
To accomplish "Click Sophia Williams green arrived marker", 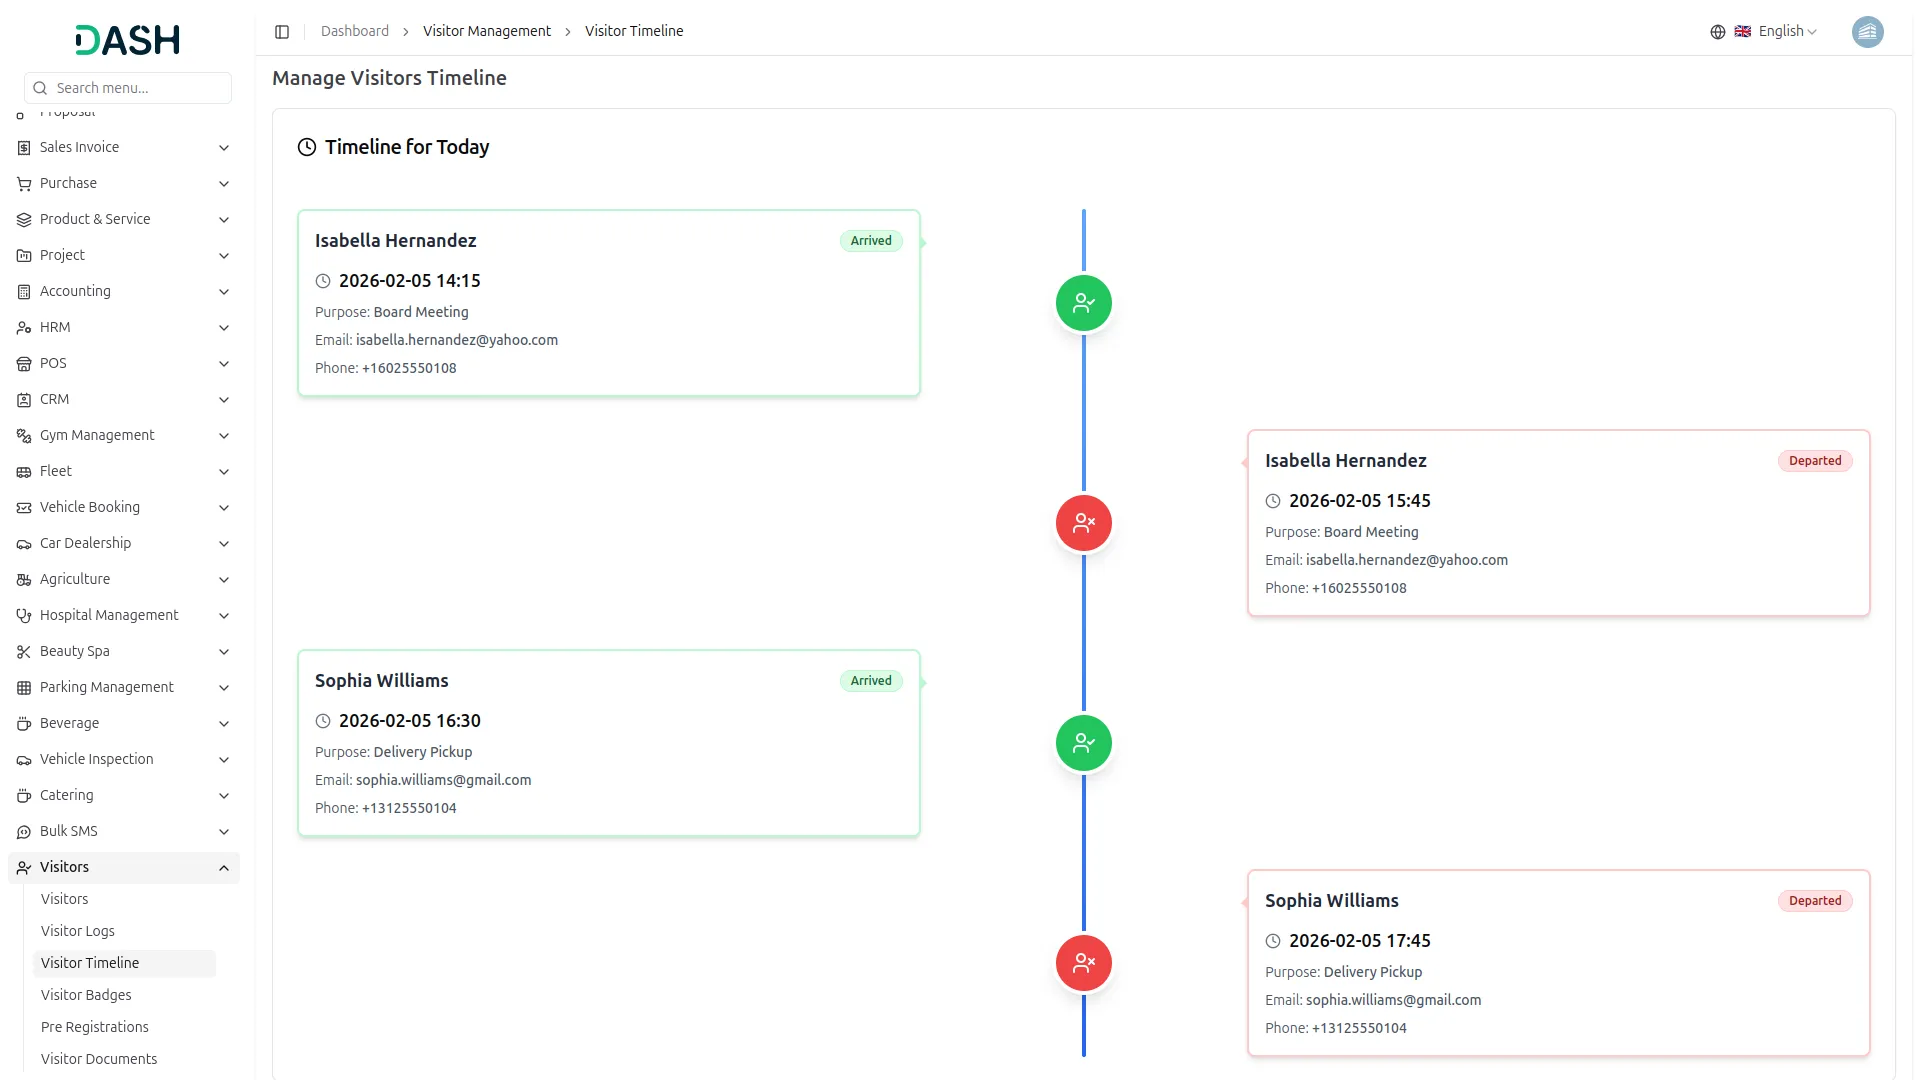I will (x=1083, y=743).
